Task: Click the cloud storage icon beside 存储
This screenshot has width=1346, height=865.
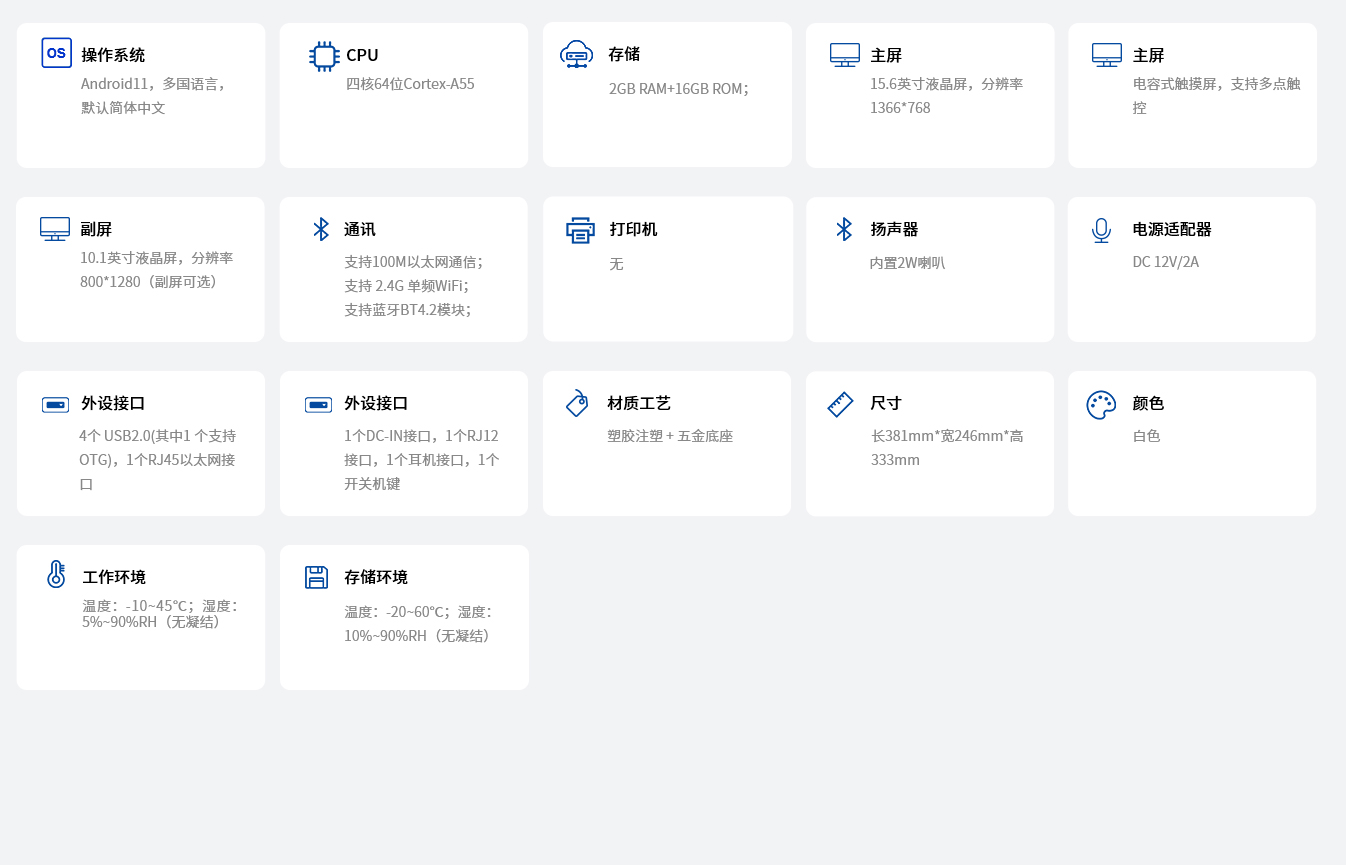Action: (576, 54)
